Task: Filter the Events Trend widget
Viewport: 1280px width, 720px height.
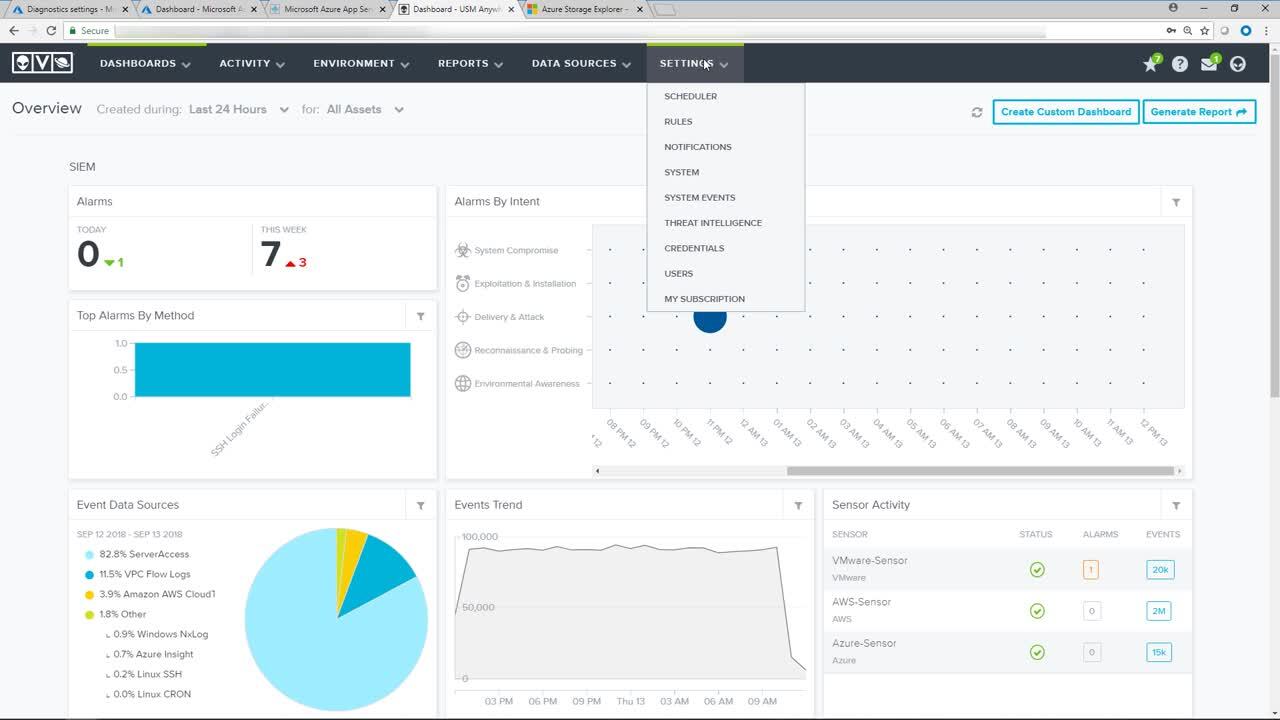Action: point(798,506)
